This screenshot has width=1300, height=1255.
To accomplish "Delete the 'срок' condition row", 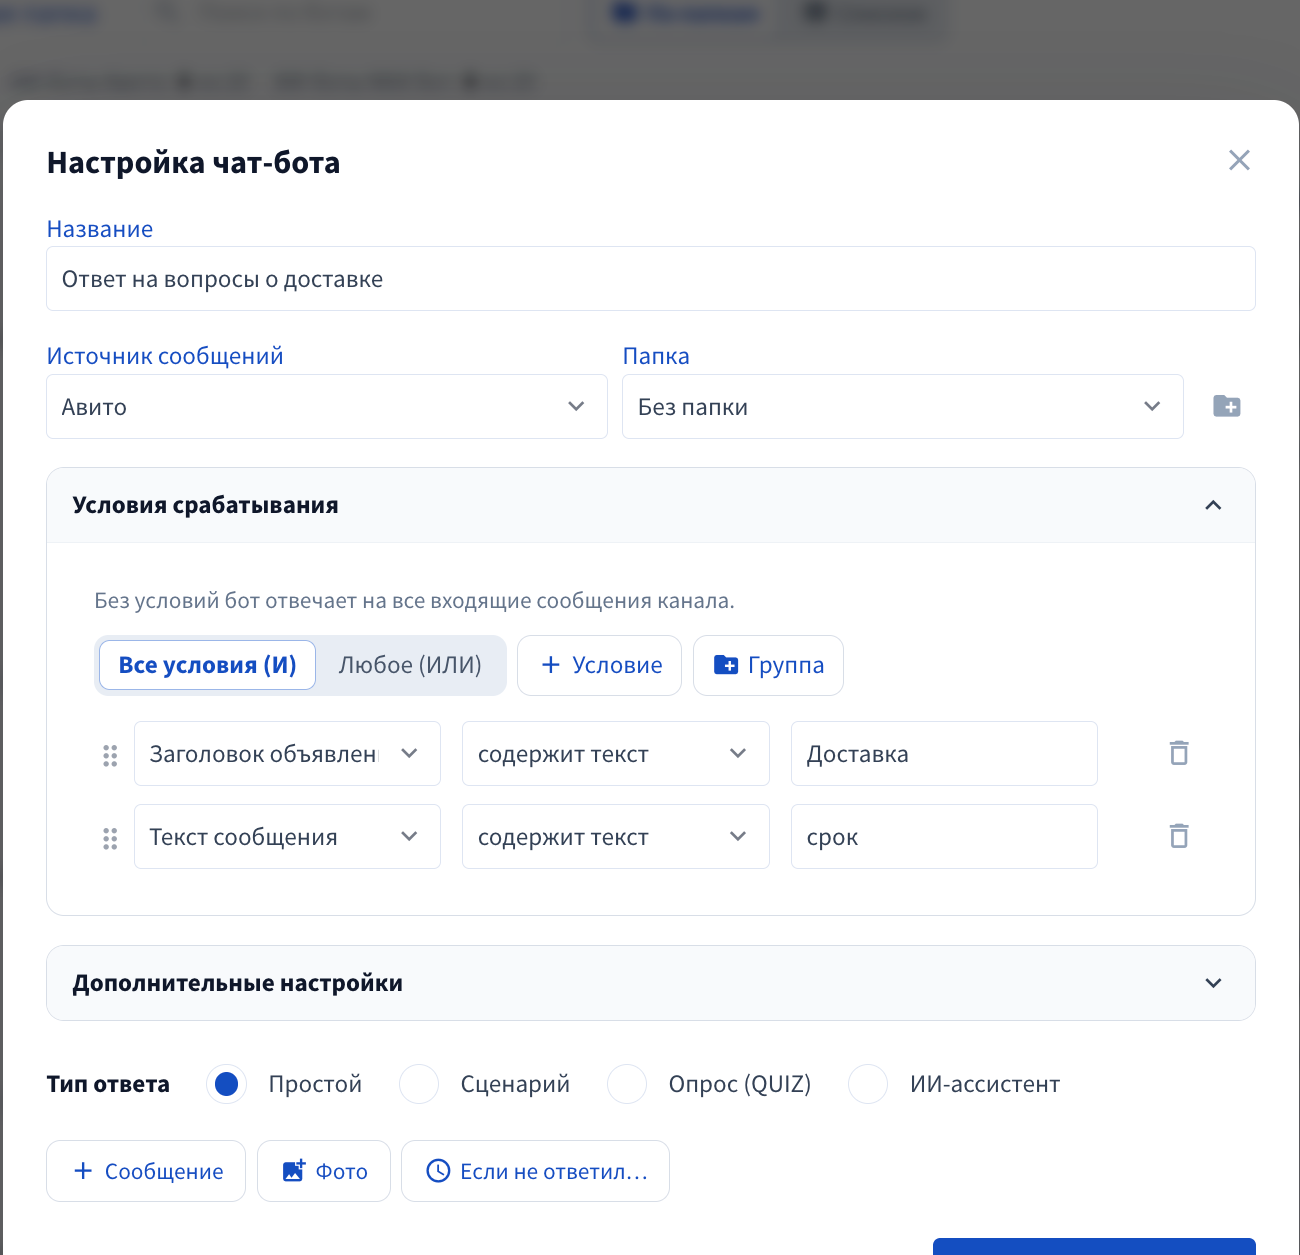I will point(1179,836).
